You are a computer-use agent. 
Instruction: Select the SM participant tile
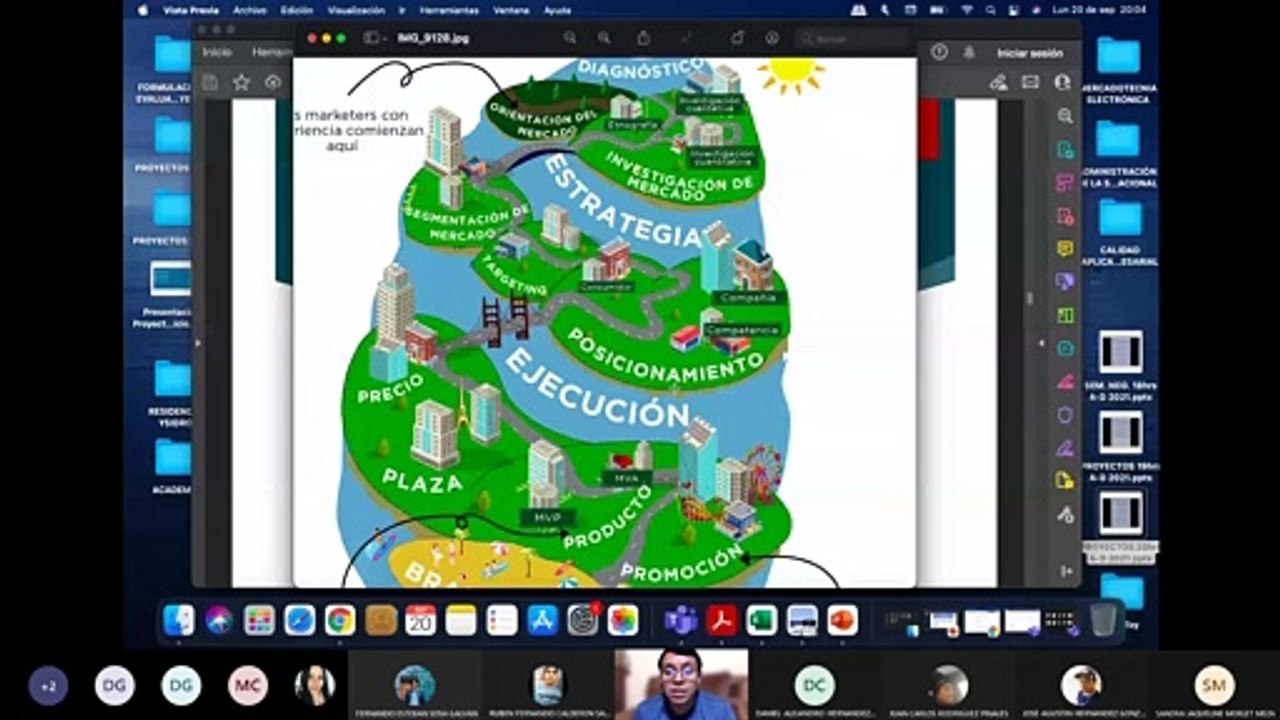(1214, 686)
